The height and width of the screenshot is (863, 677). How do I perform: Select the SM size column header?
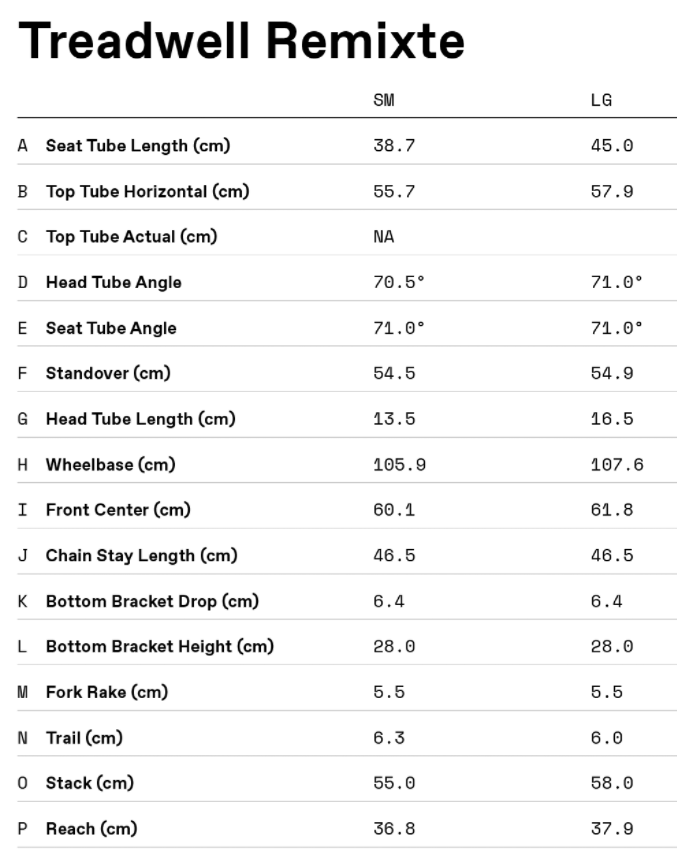click(384, 100)
